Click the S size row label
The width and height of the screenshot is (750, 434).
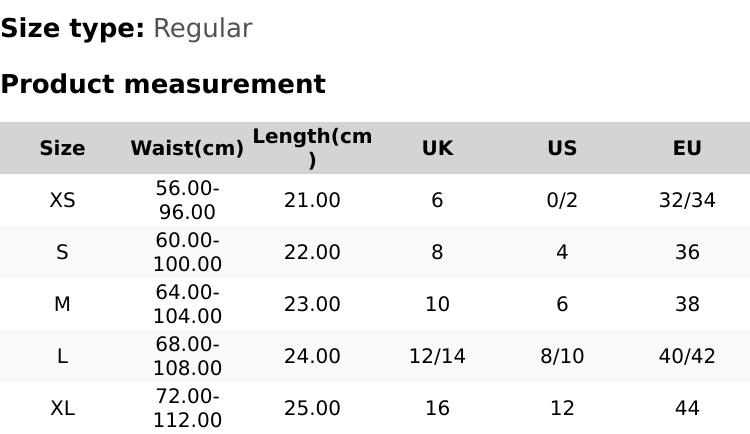pos(62,252)
